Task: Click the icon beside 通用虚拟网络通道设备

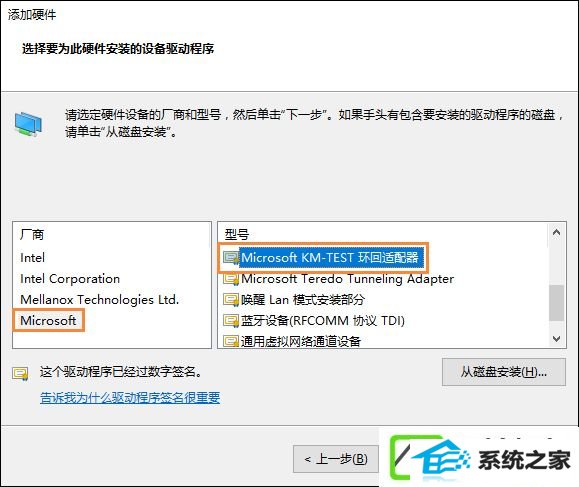Action: pyautogui.click(x=231, y=341)
